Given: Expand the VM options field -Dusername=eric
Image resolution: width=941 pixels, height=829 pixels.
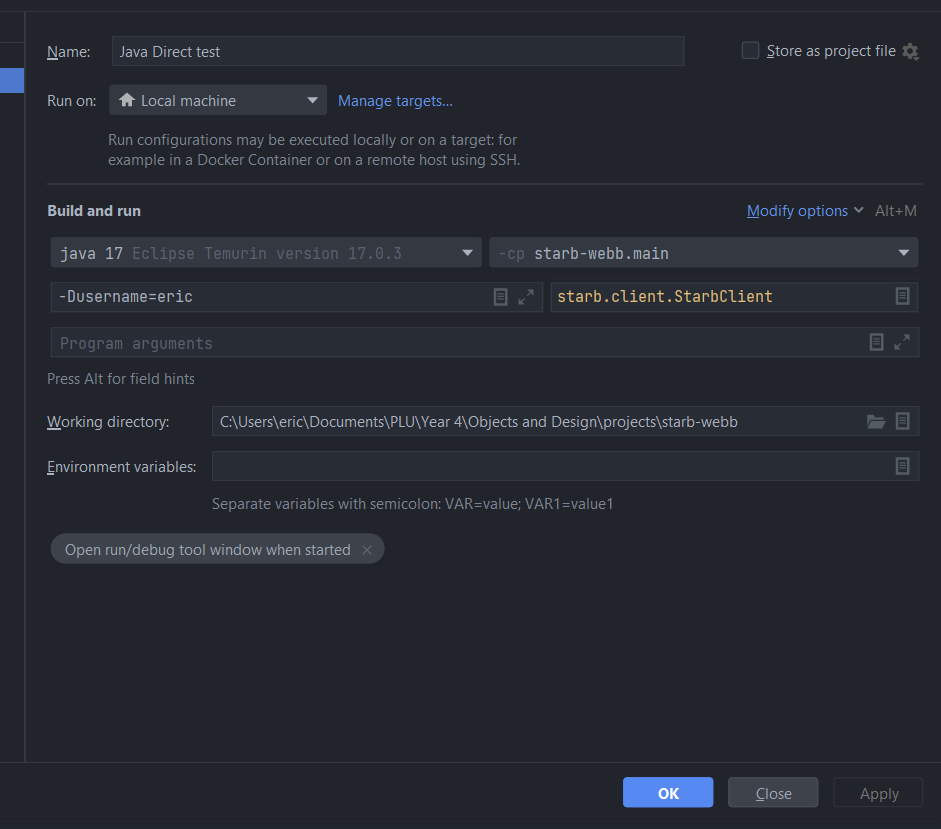Looking at the screenshot, I should point(526,297).
